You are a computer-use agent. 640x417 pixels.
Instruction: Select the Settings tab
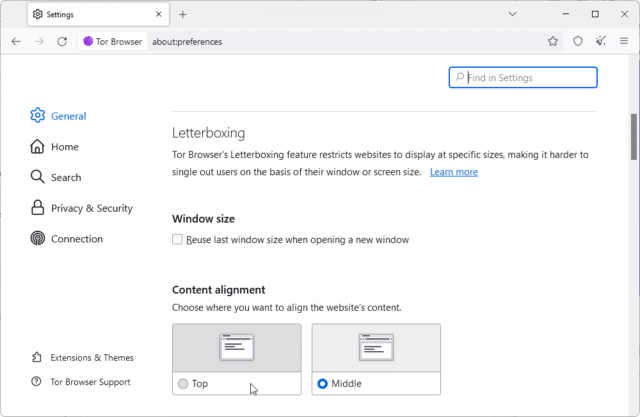98,14
